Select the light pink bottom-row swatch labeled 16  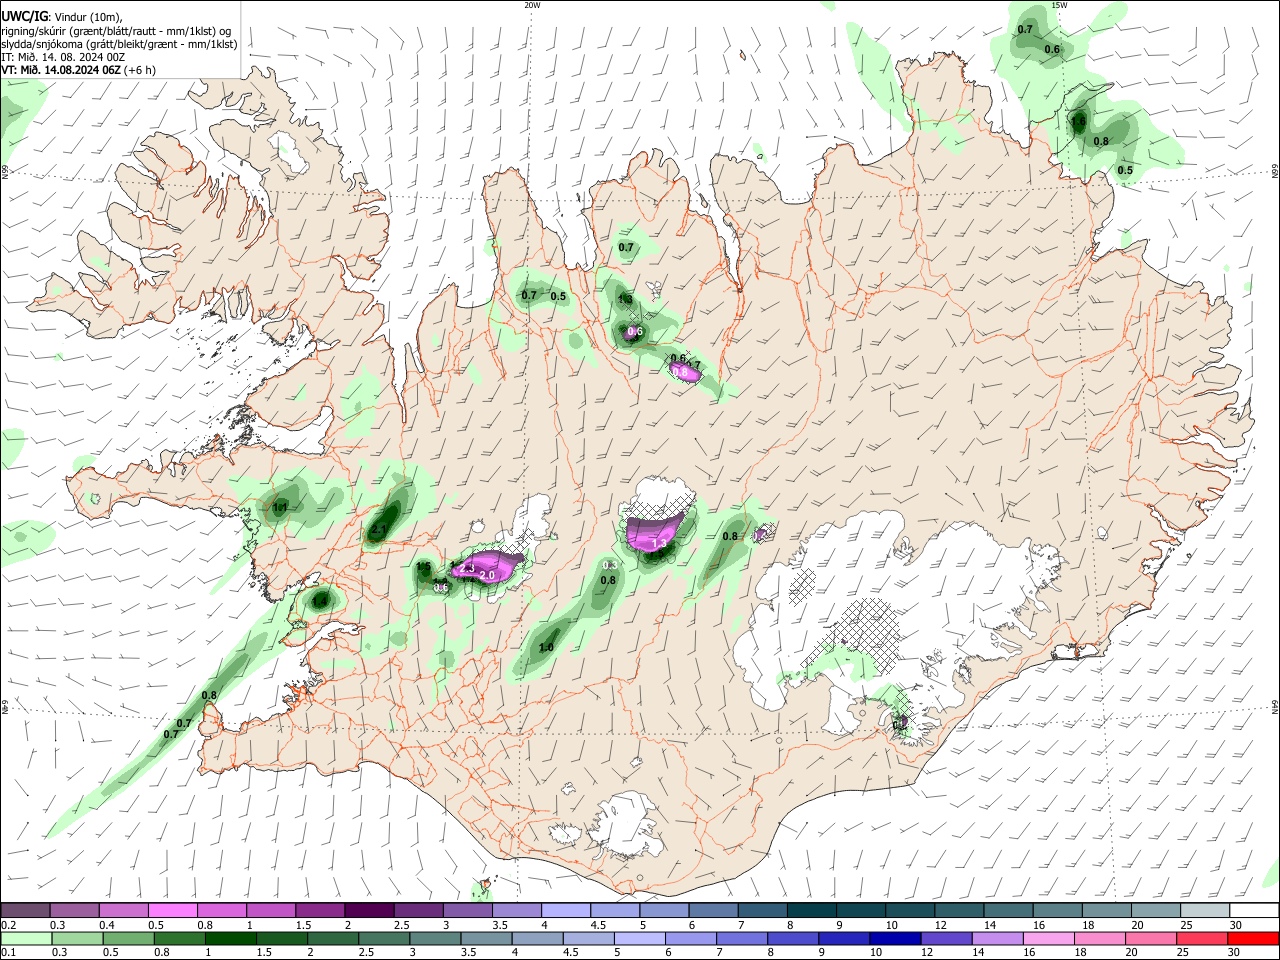[1047, 938]
